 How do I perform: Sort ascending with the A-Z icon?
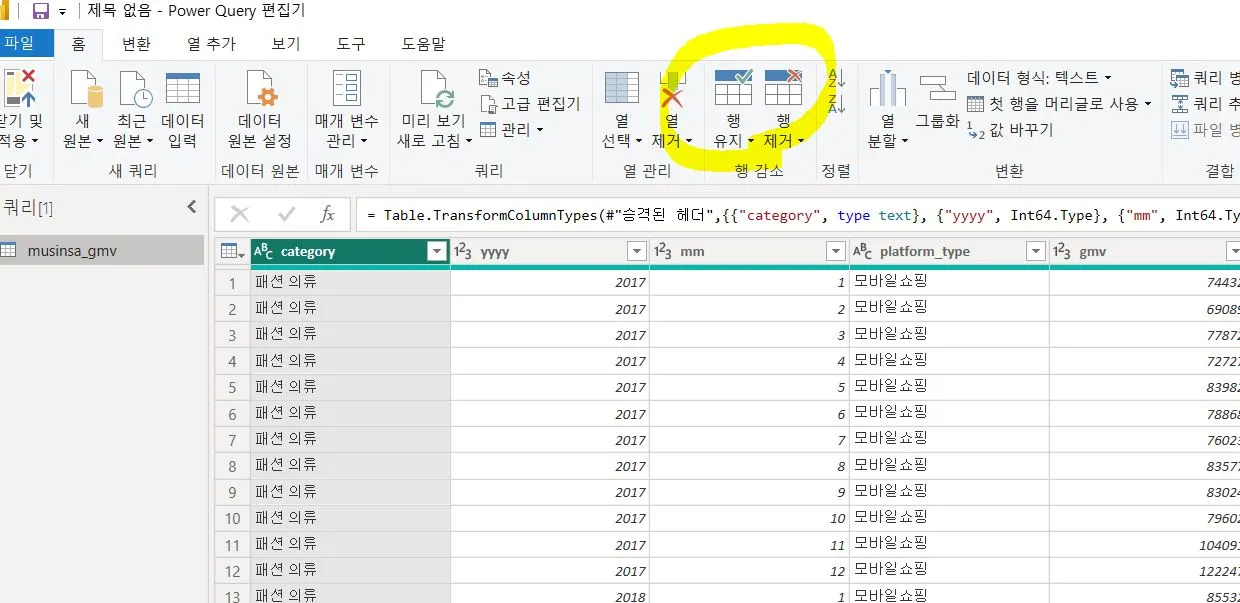tap(837, 78)
